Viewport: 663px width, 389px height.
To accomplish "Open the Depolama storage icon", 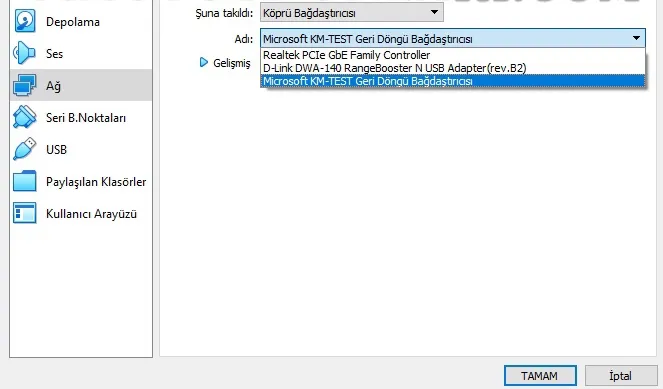I will [25, 21].
